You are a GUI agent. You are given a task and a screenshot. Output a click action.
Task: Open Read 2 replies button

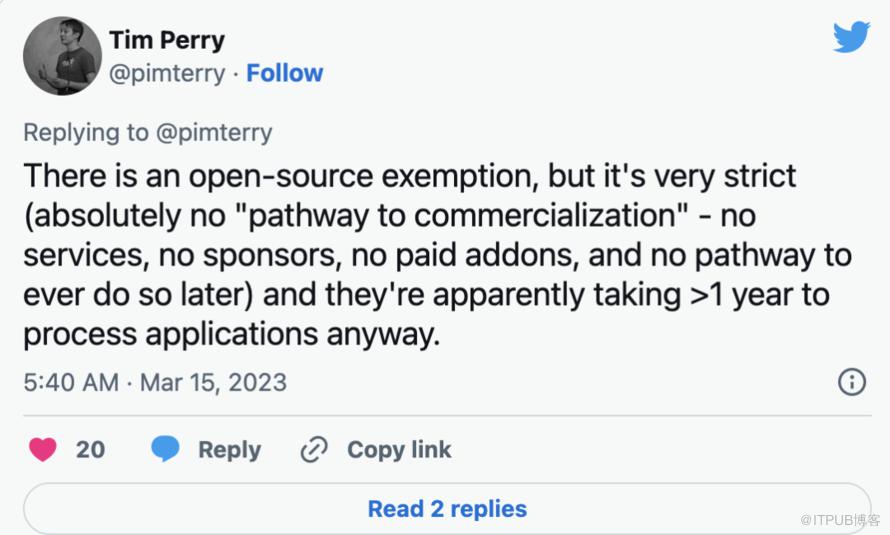[447, 508]
